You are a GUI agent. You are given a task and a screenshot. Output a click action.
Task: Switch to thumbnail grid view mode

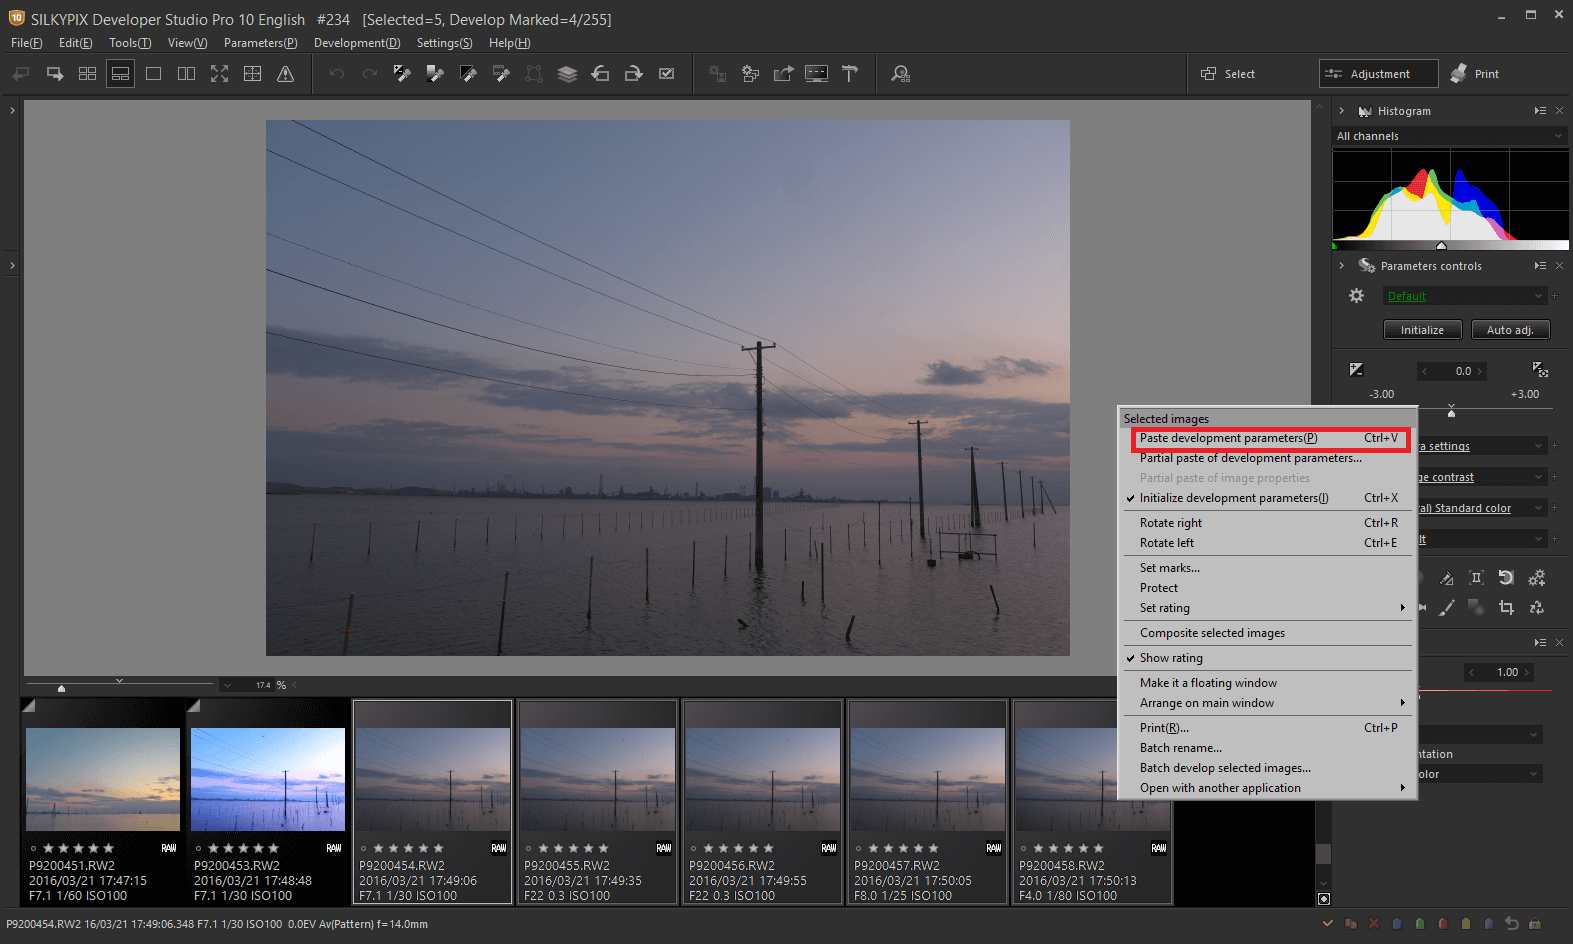pos(87,74)
